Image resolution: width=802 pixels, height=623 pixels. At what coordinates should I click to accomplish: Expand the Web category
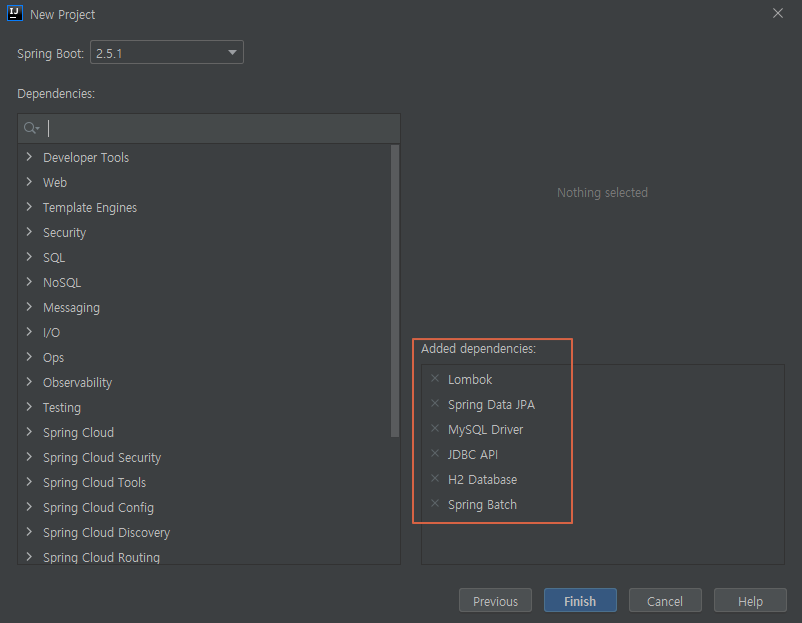pyautogui.click(x=29, y=182)
